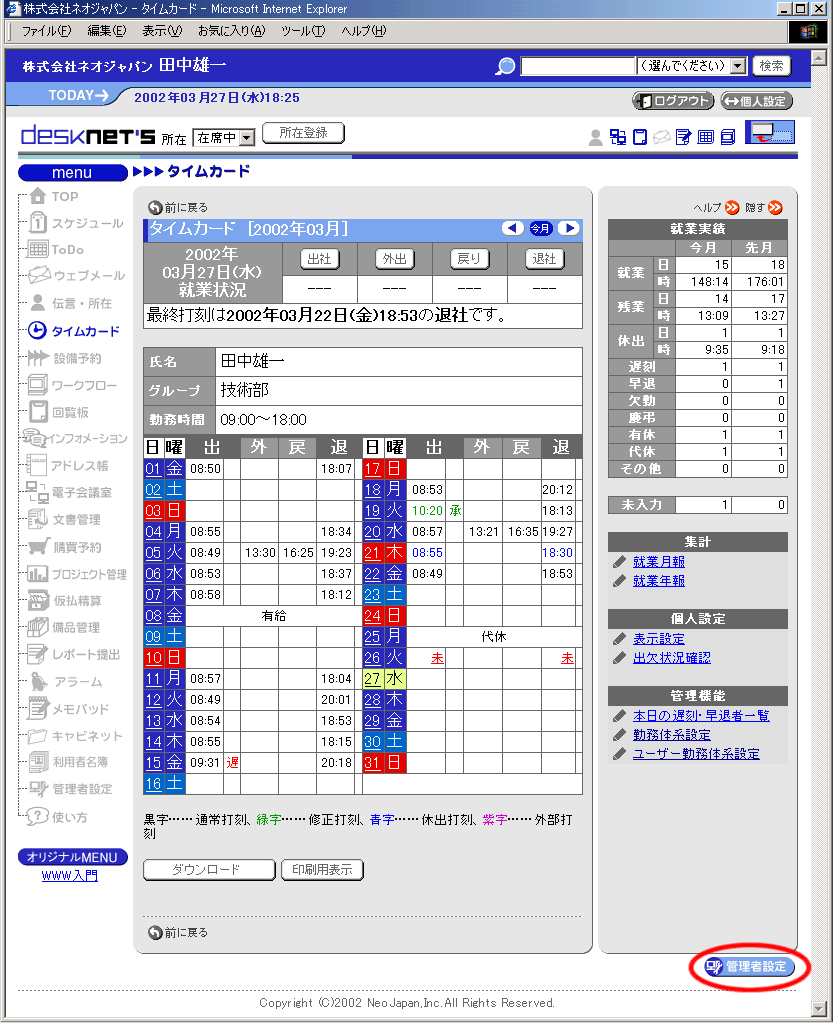Click the 本日の遅刻・早退者一覧 link

[701, 716]
